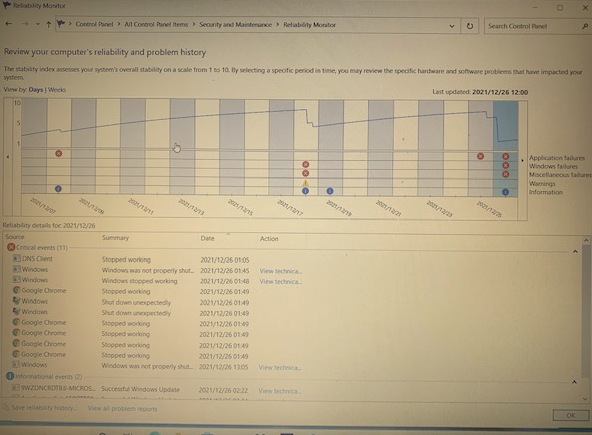Open the address bar history dropdown
The height and width of the screenshot is (435, 592).
coord(452,26)
